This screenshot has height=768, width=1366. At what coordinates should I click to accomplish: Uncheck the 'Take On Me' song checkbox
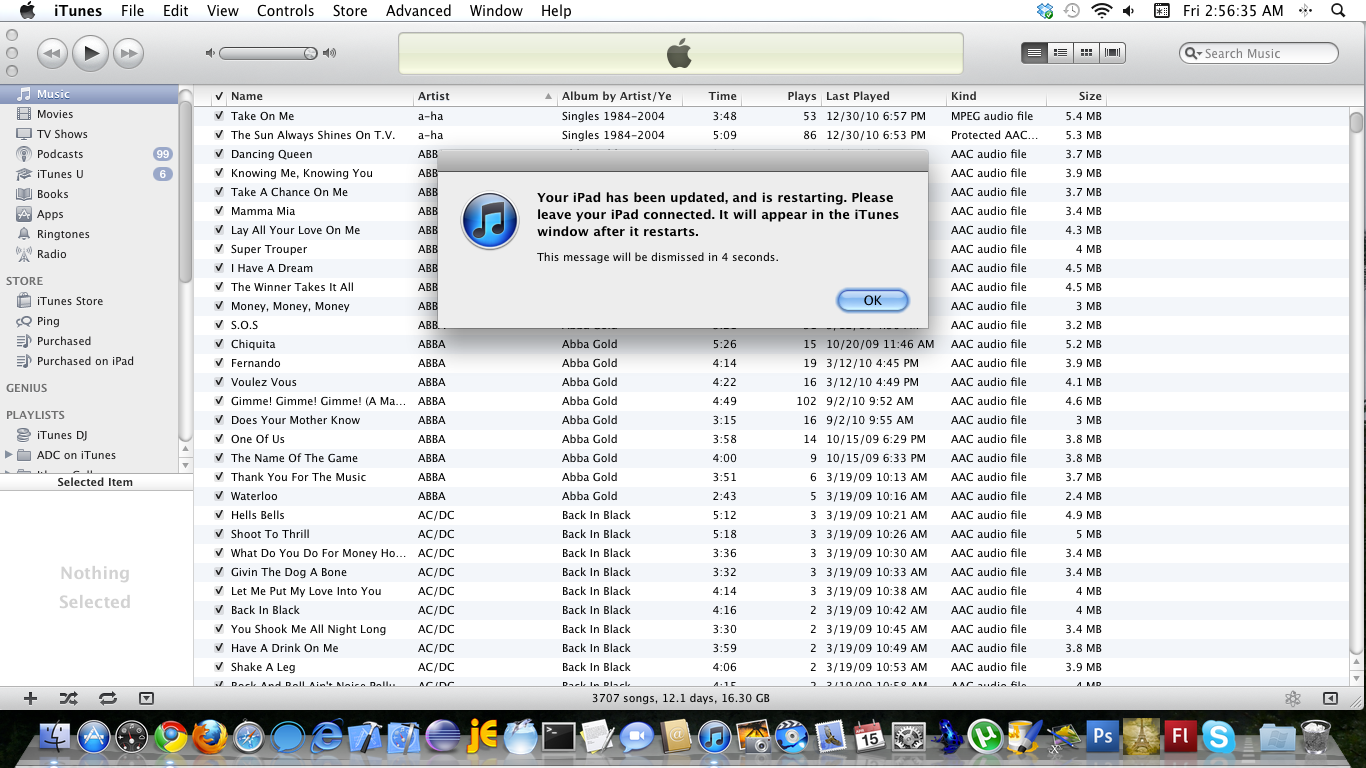coord(219,116)
